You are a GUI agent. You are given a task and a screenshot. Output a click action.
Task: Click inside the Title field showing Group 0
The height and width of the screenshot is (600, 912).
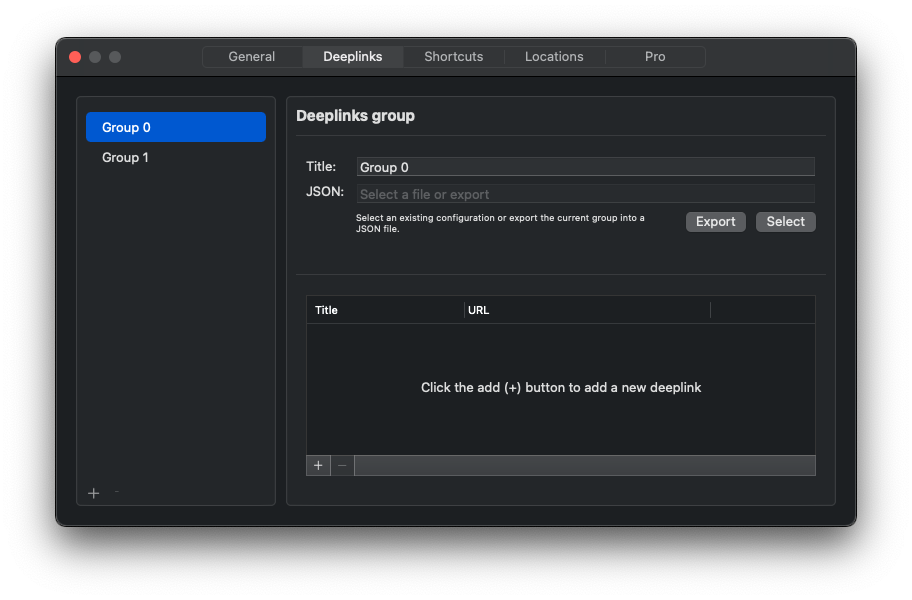[x=585, y=166]
